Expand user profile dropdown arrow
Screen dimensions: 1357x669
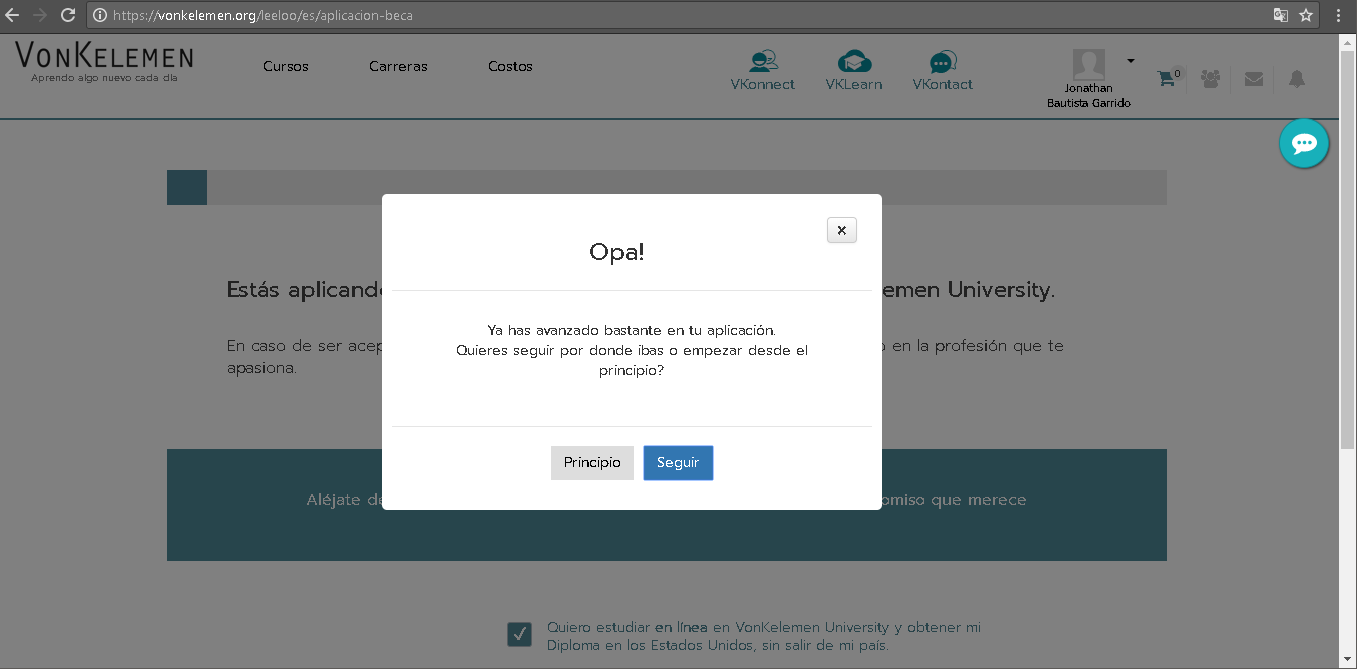pos(1131,61)
